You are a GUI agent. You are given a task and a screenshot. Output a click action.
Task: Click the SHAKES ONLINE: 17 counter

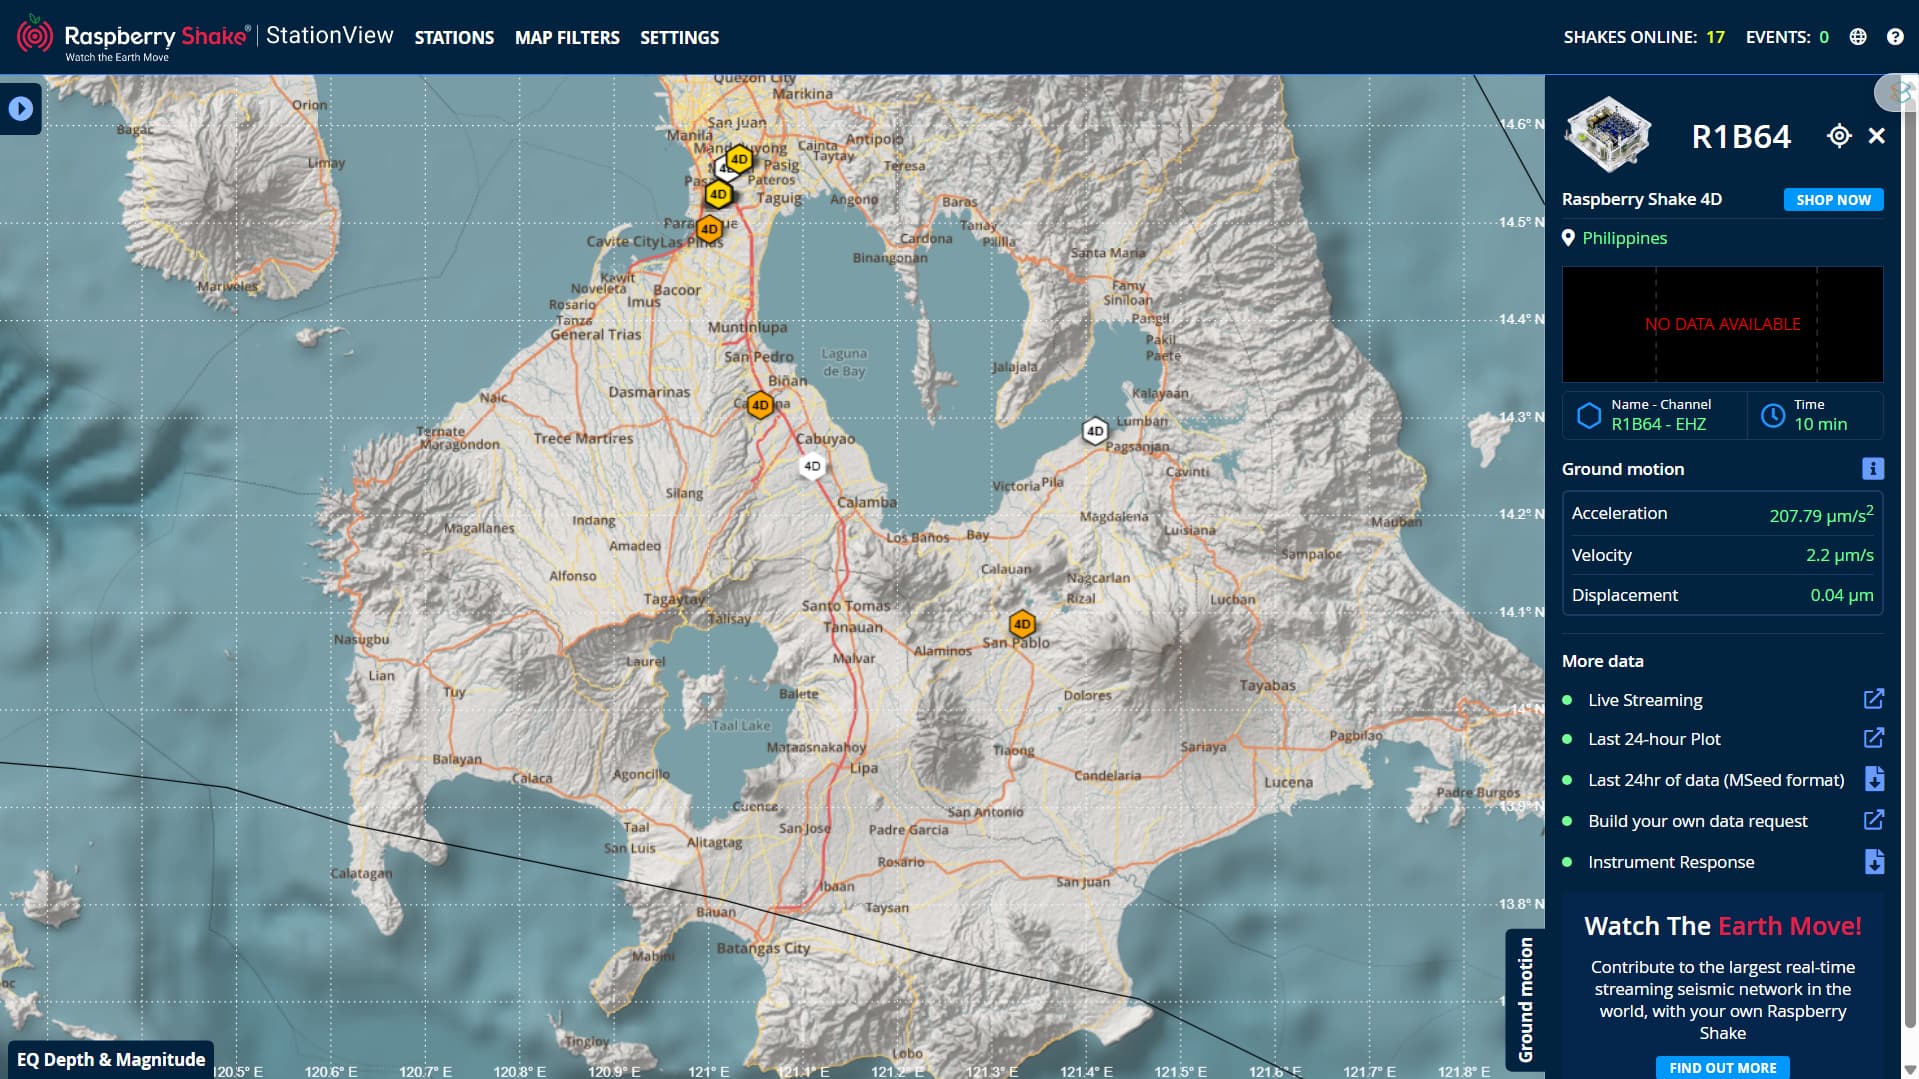tap(1644, 37)
